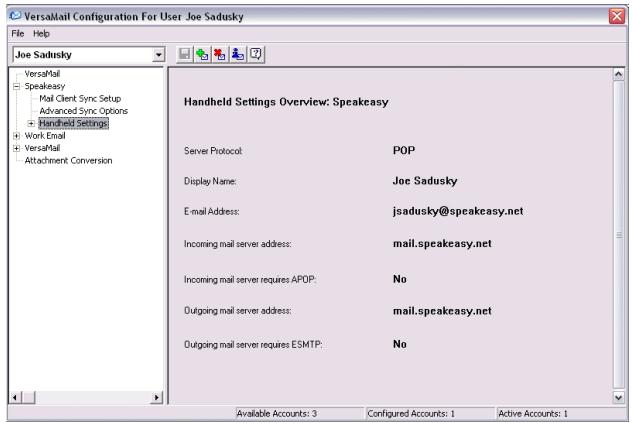Select the VersaMail item below Work Email
The height and width of the screenshot is (423, 632).
coord(42,148)
